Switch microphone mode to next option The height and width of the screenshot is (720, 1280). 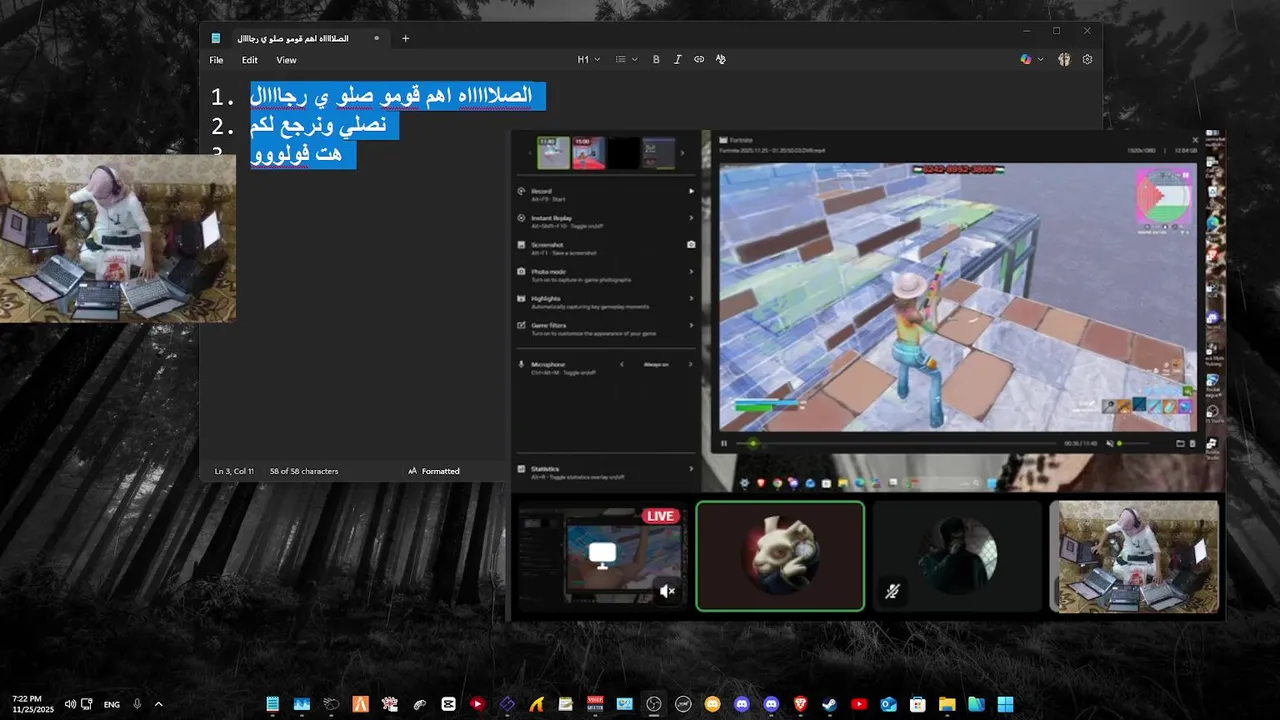pyautogui.click(x=691, y=365)
